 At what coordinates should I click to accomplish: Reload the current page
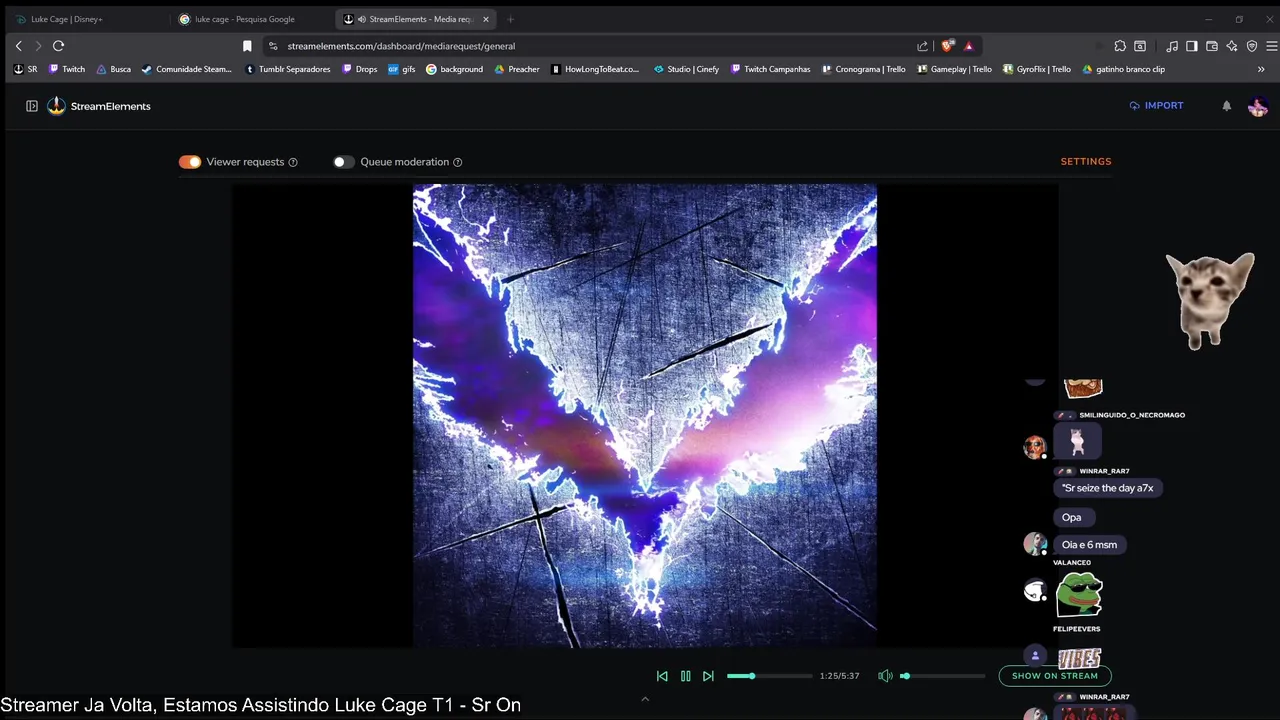point(58,46)
